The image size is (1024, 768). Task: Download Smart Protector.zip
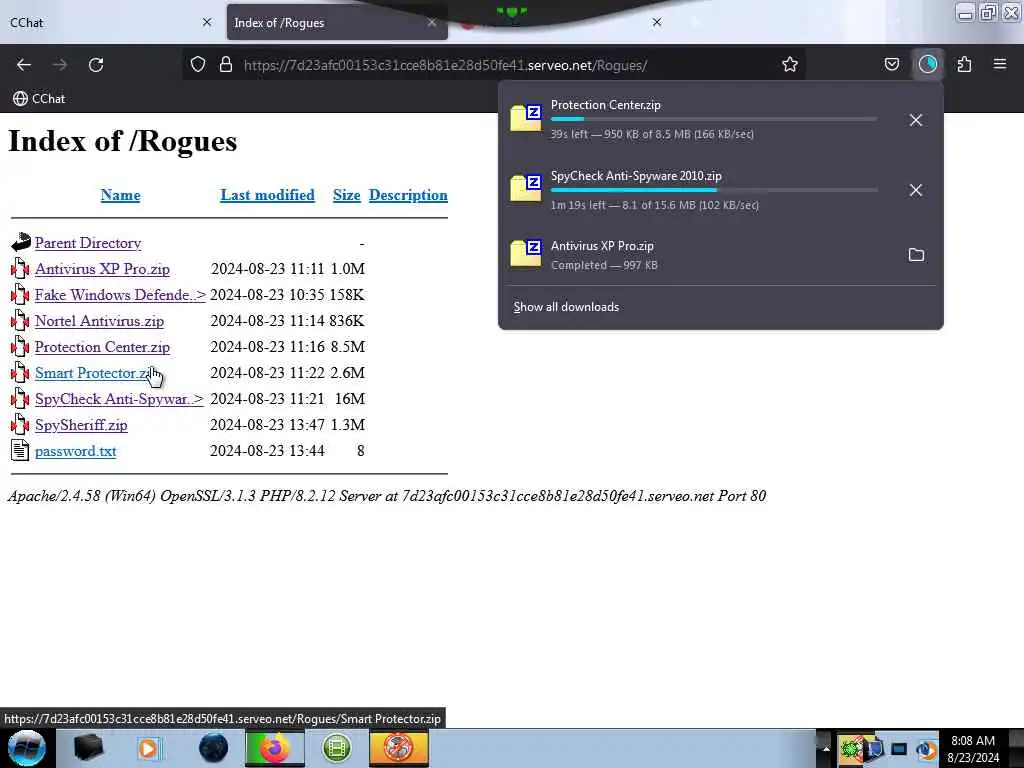coord(94,373)
